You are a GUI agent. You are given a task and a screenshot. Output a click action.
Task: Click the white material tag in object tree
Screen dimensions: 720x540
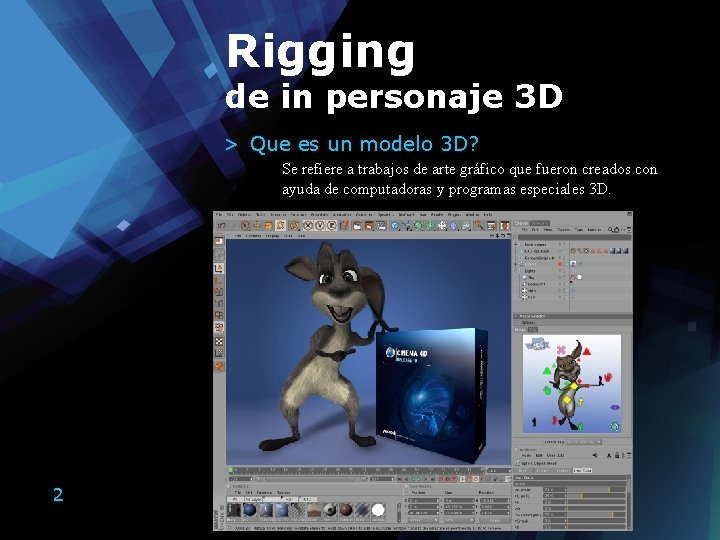click(x=579, y=277)
